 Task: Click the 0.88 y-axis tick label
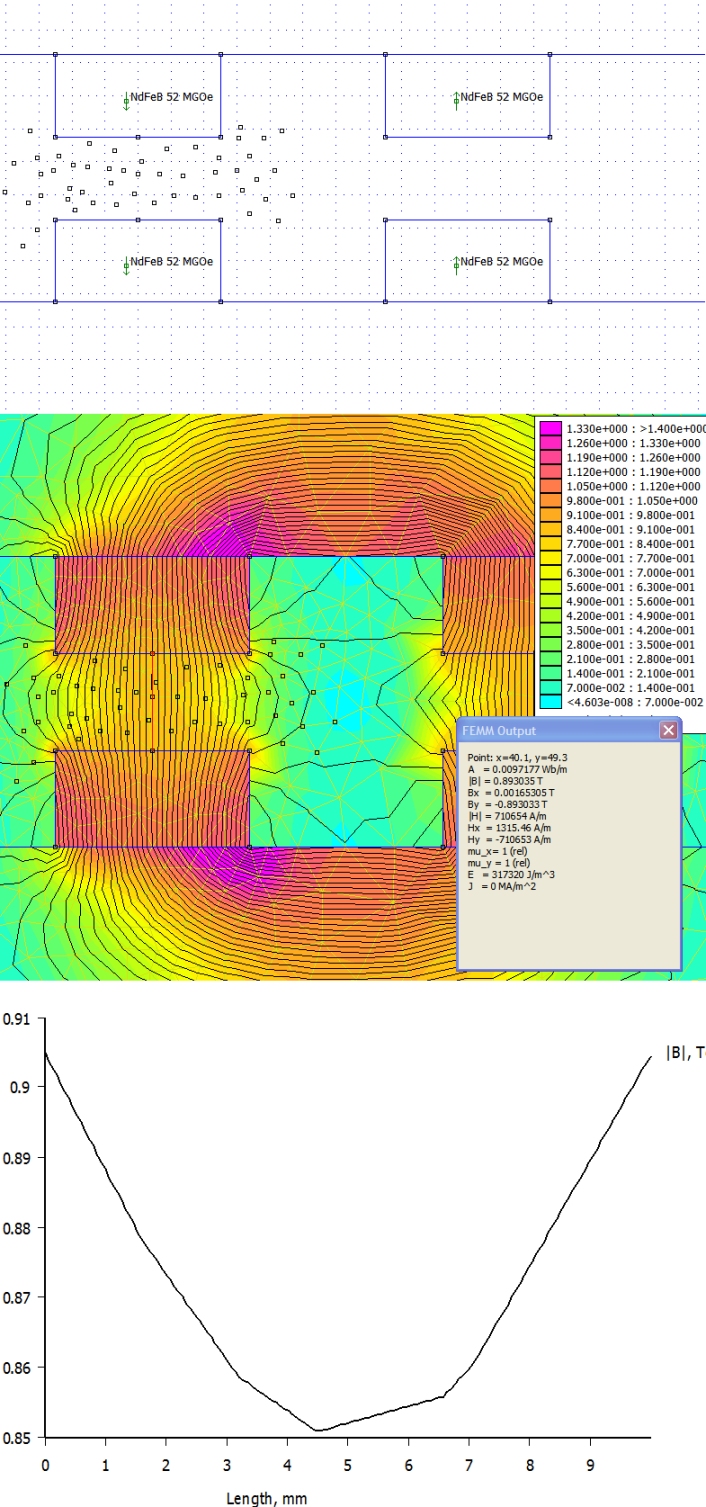[18, 1227]
